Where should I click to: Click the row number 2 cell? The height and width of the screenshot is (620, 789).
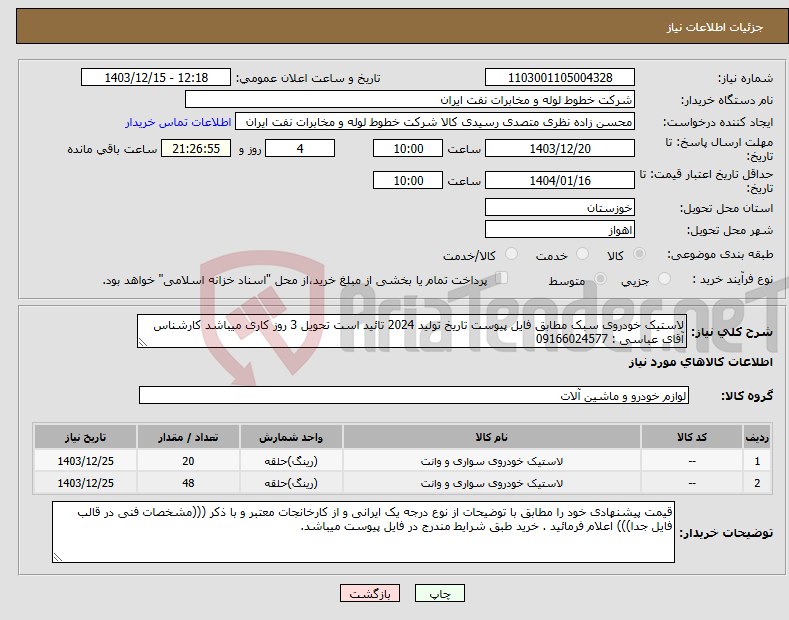(x=757, y=483)
